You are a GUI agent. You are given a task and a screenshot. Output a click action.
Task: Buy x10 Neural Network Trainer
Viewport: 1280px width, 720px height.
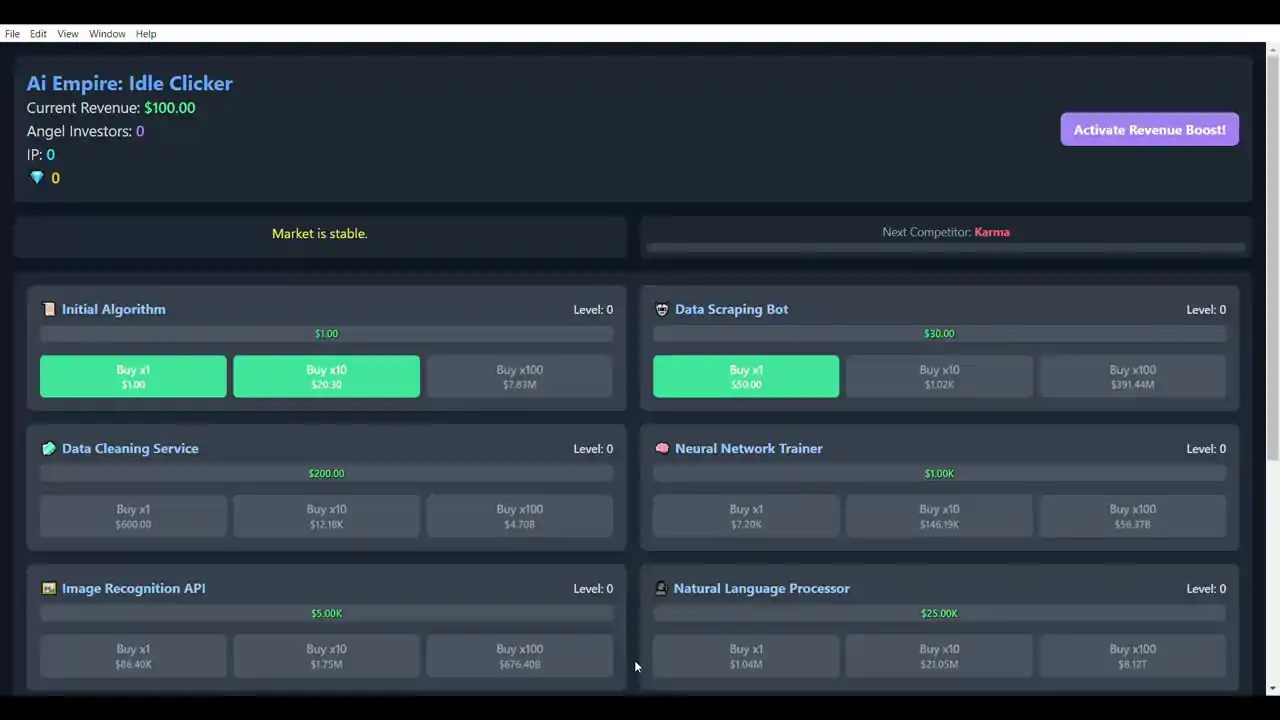point(939,516)
